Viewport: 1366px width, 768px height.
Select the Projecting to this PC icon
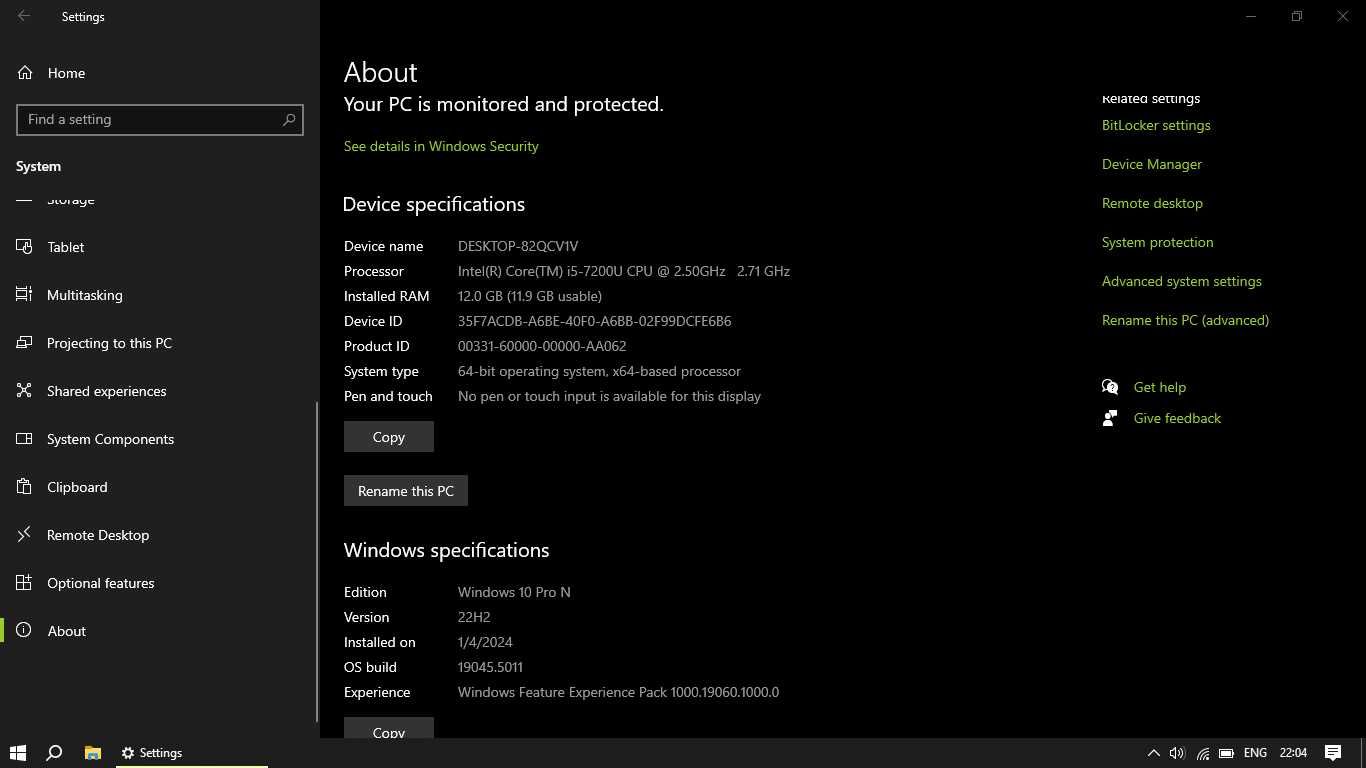pyautogui.click(x=25, y=343)
